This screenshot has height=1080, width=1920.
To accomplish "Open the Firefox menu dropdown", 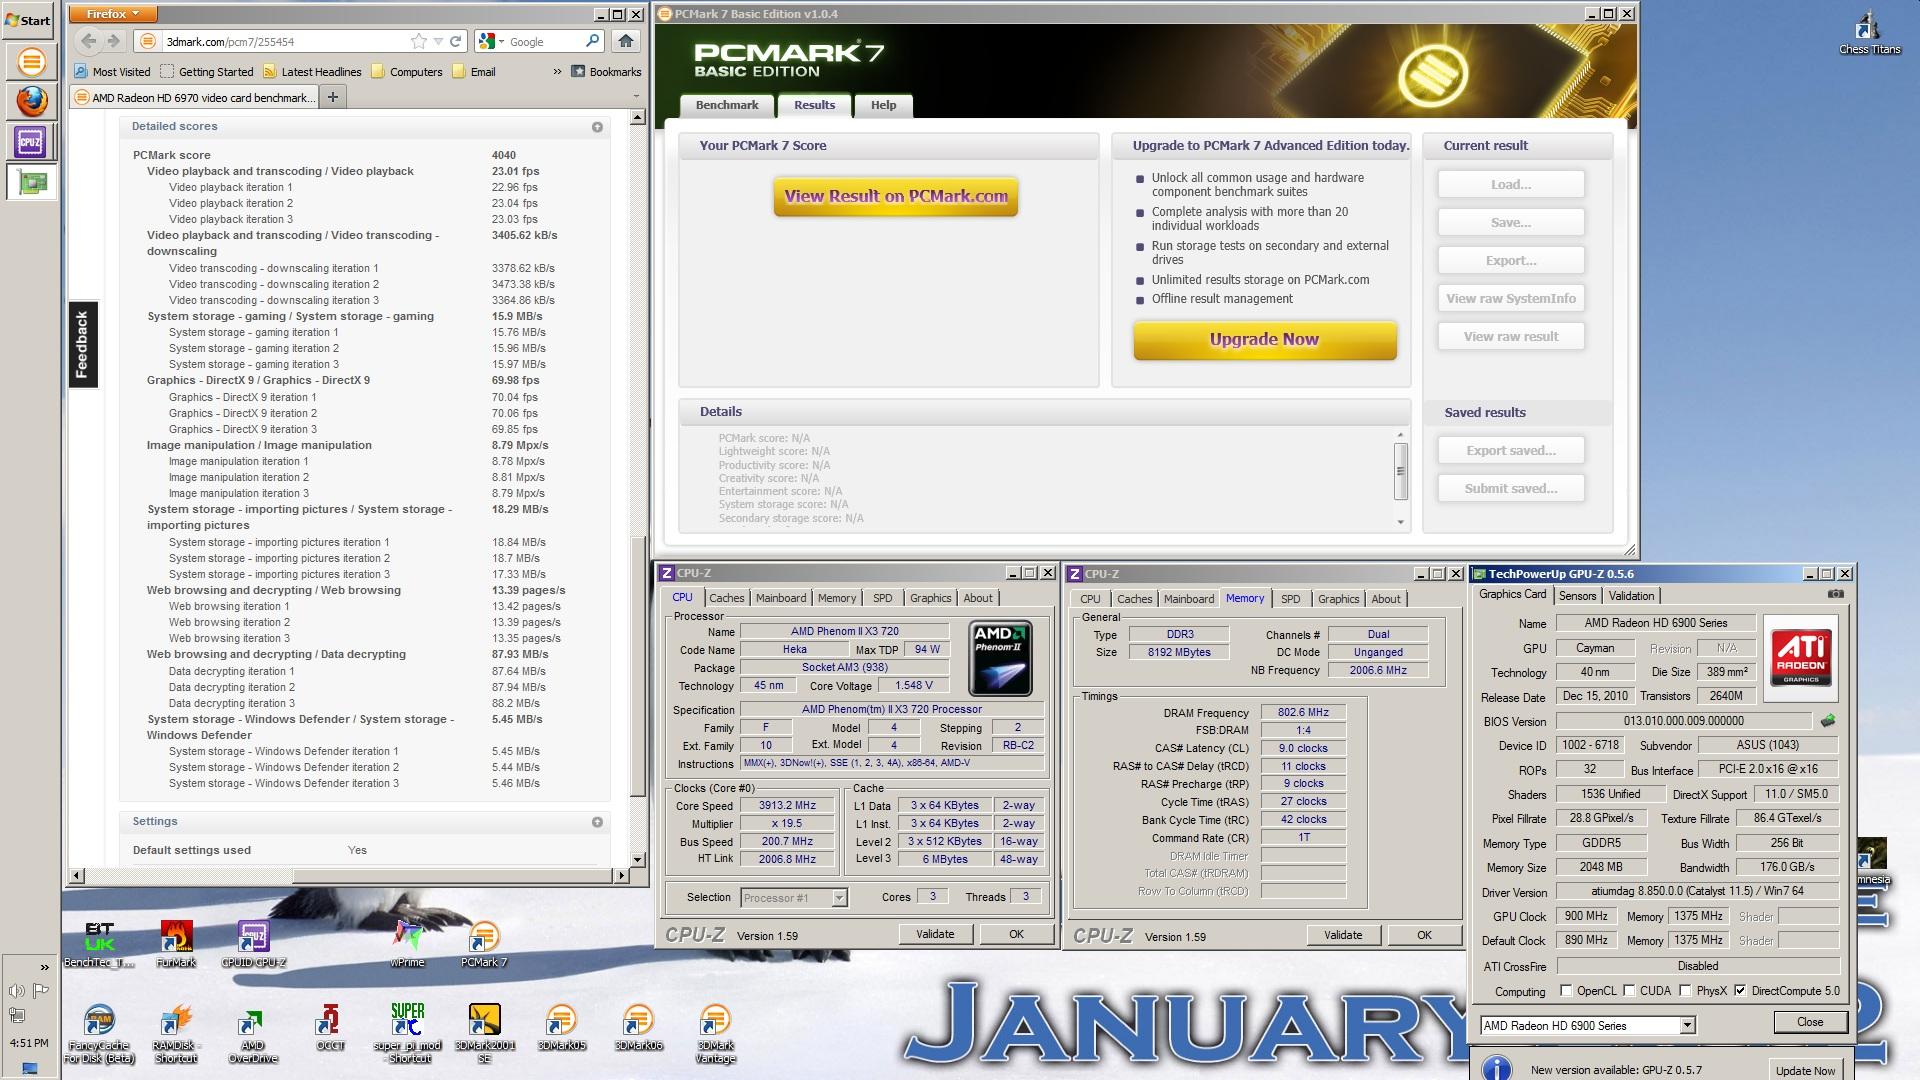I will (x=112, y=14).
